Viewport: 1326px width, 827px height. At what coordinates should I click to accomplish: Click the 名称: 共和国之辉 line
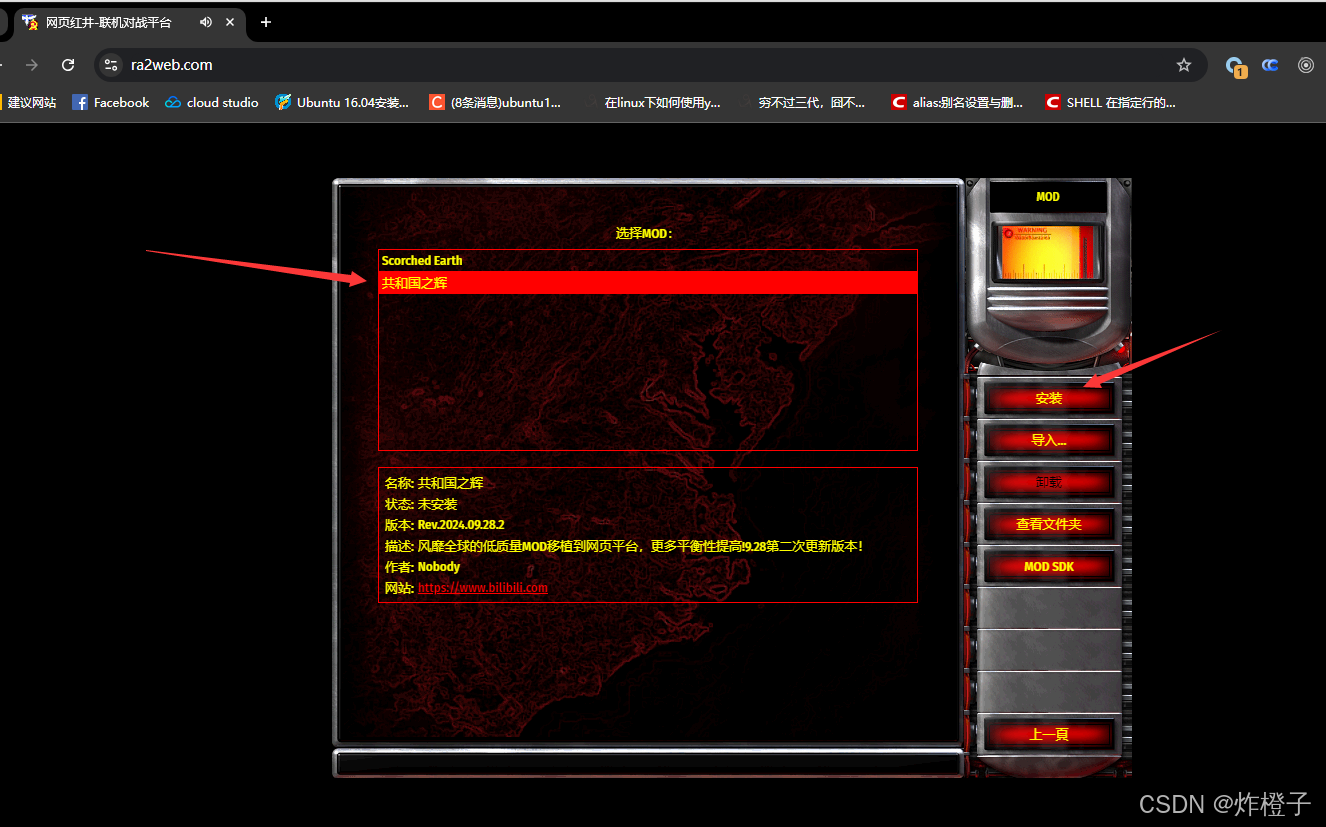(x=434, y=483)
